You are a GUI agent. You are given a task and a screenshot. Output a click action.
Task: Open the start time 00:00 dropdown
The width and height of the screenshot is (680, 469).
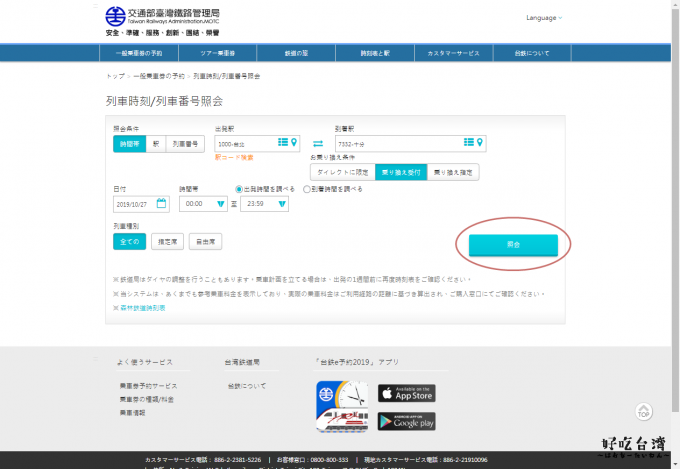point(203,203)
